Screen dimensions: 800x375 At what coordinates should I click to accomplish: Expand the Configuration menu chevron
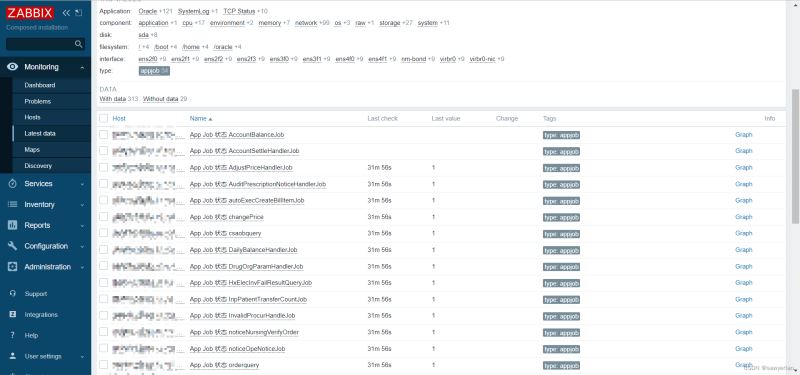point(82,246)
